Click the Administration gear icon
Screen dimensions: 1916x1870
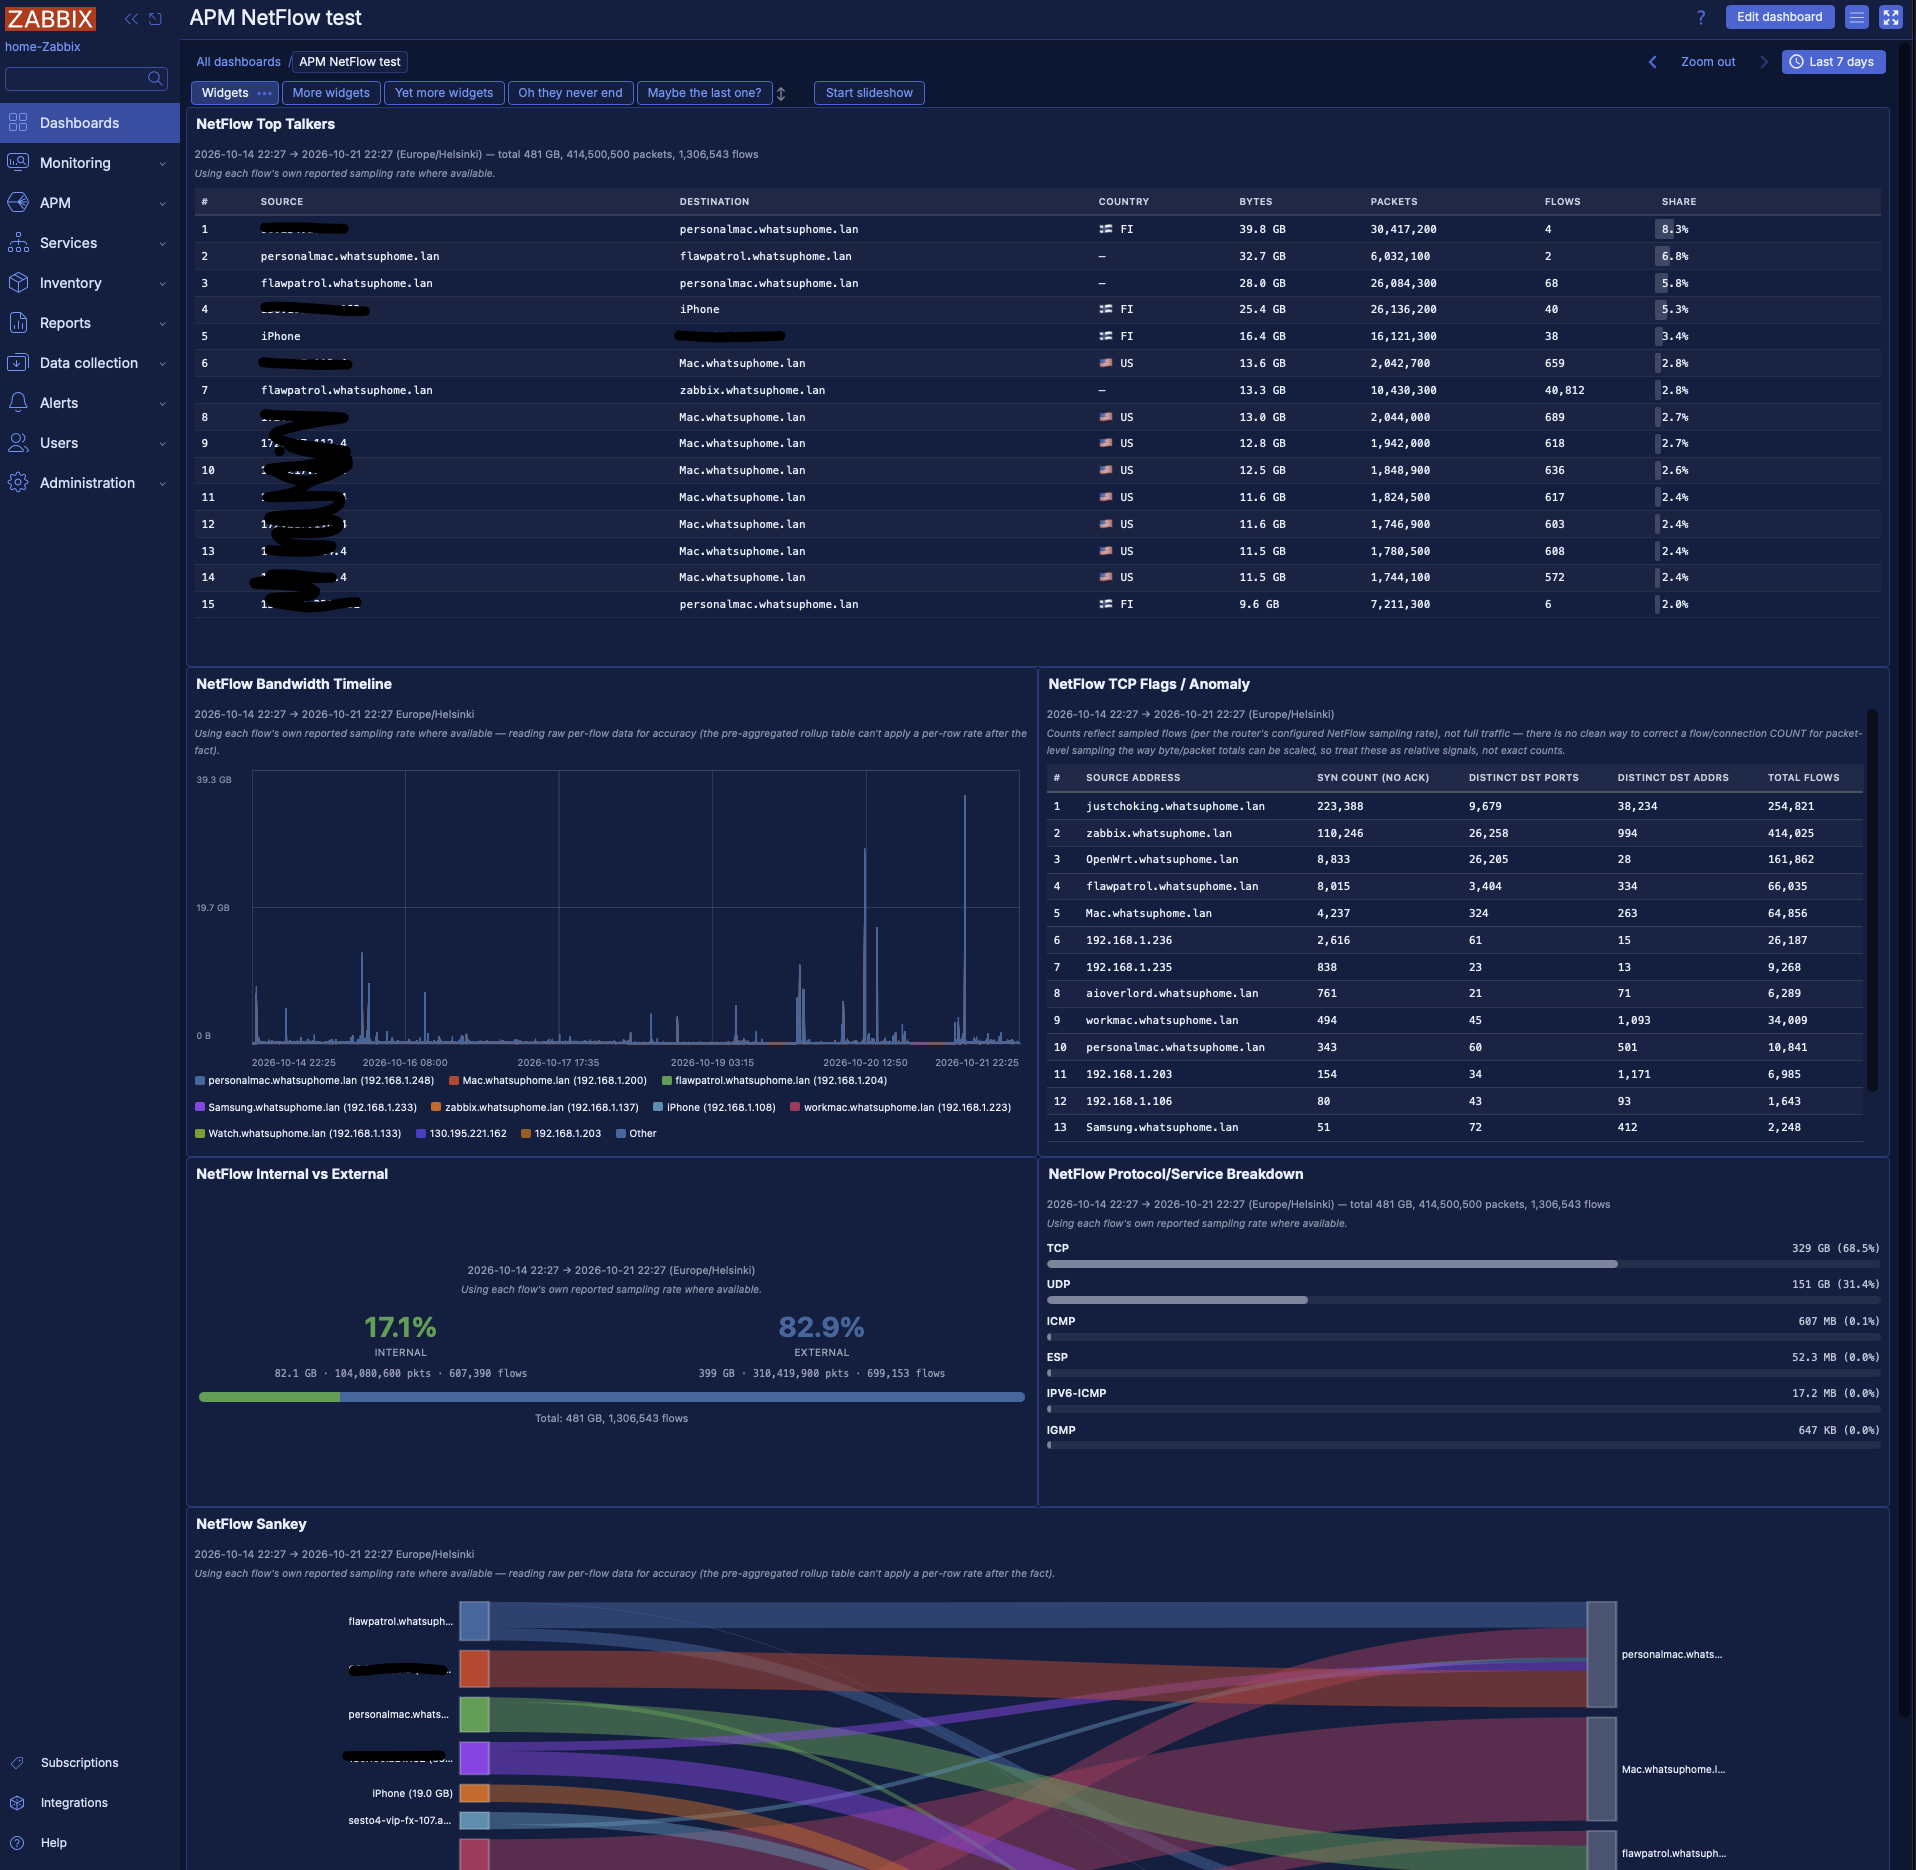18,482
